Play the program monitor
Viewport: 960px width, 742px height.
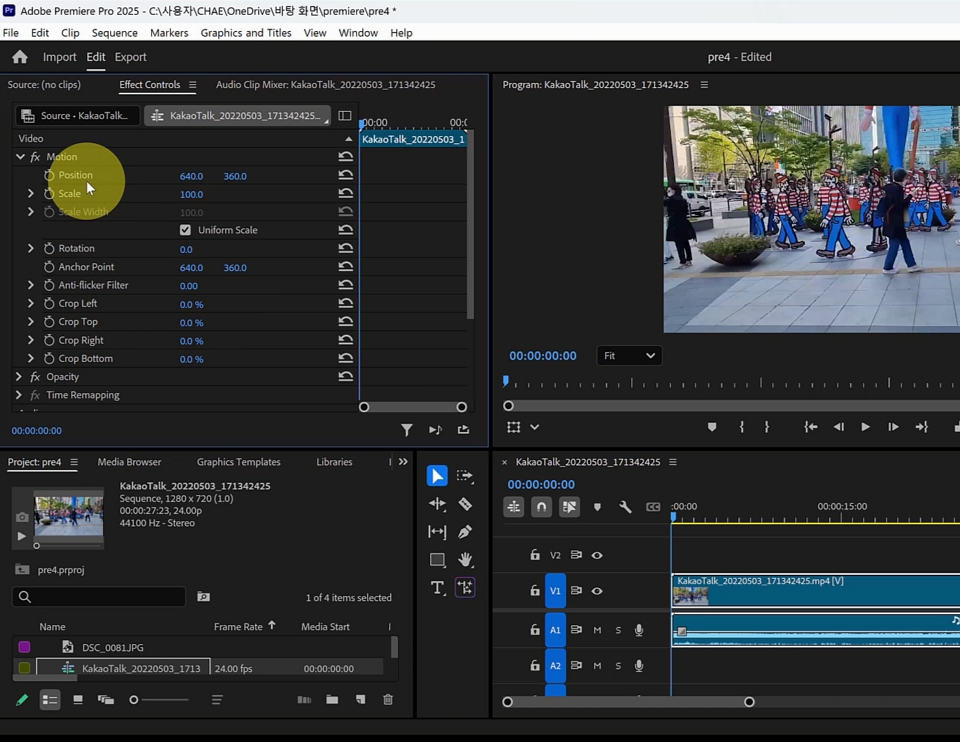pyautogui.click(x=865, y=427)
